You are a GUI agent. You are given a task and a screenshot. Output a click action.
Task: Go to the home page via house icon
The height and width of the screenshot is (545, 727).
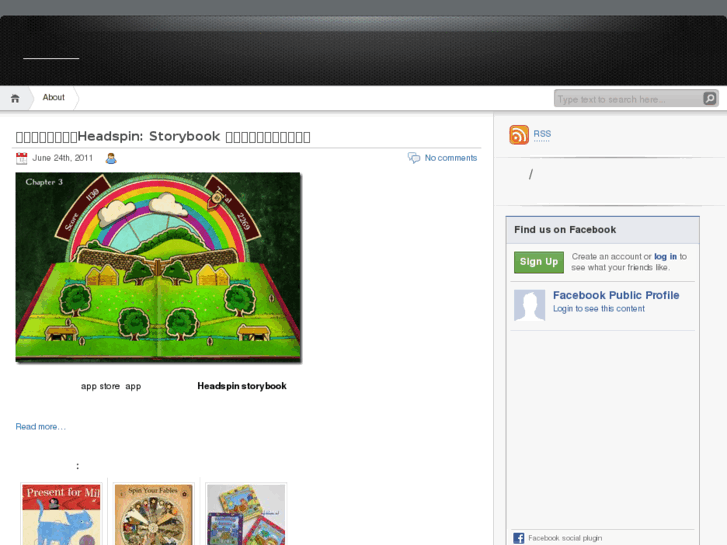click(15, 98)
